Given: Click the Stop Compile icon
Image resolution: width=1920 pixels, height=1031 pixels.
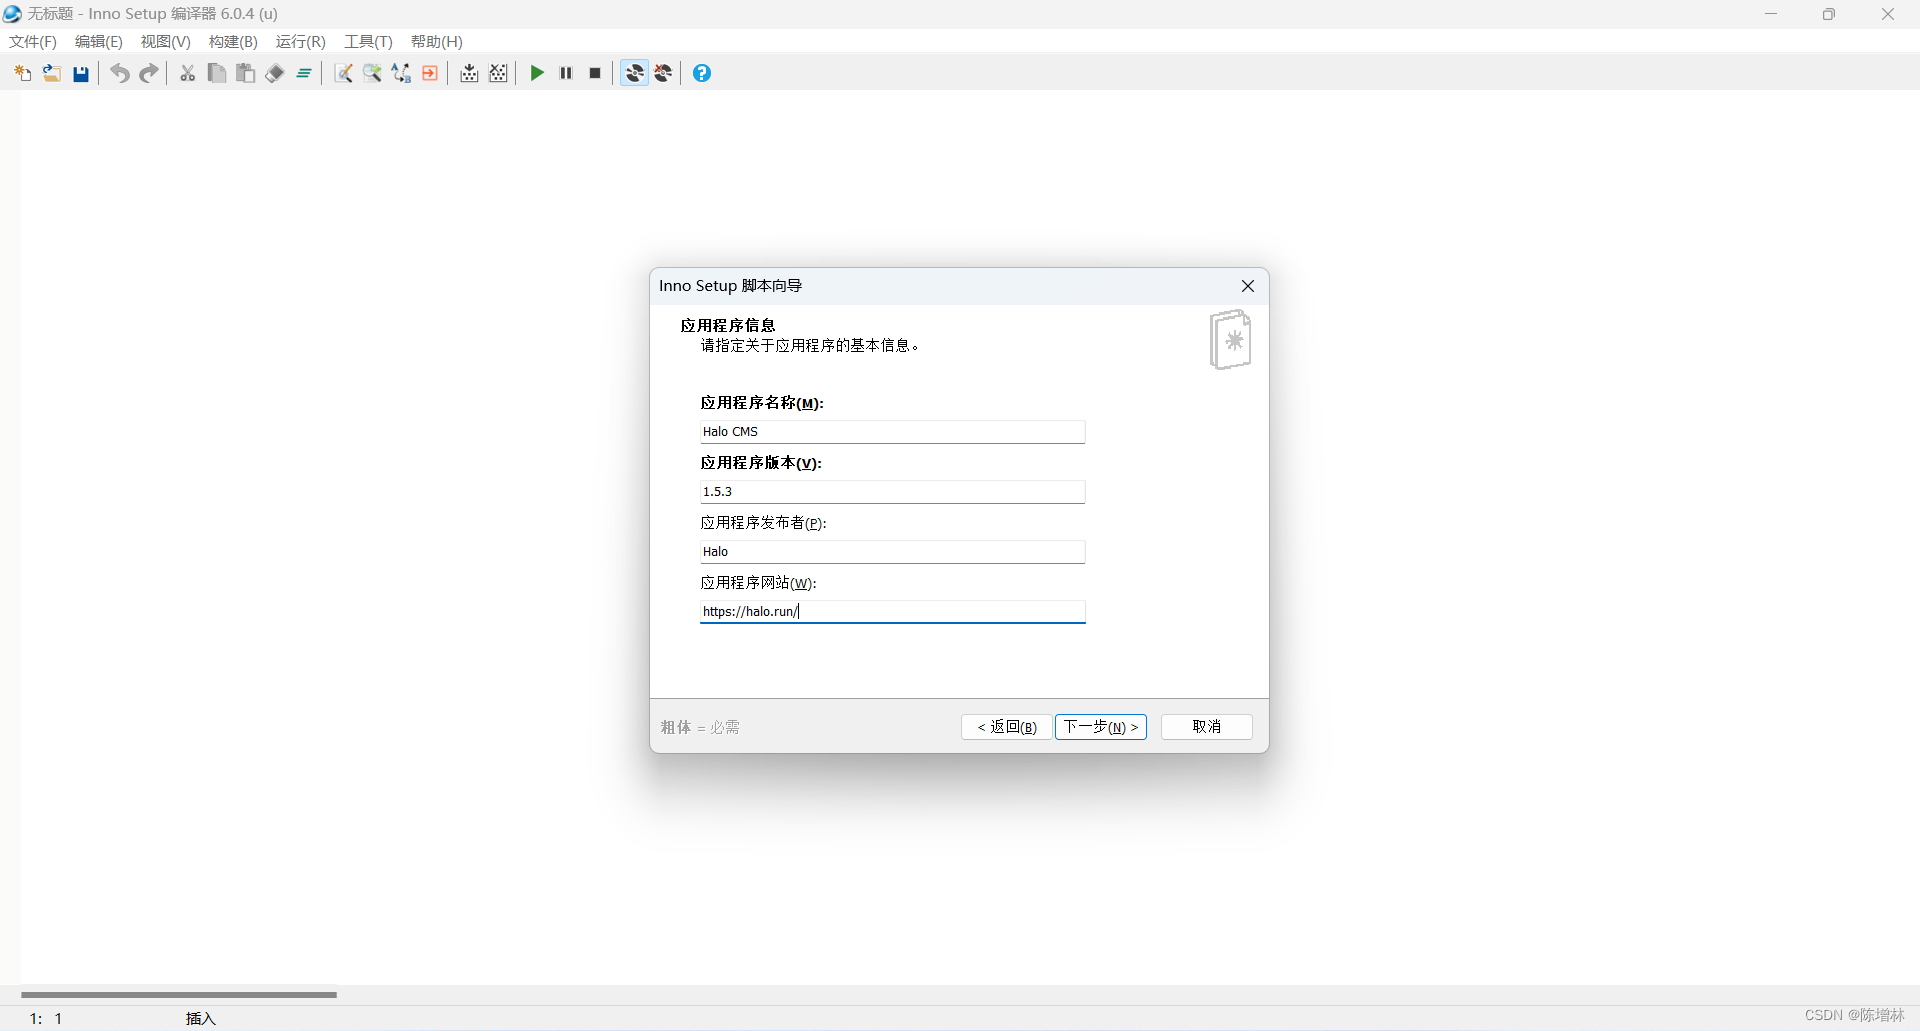Looking at the screenshot, I should (498, 73).
